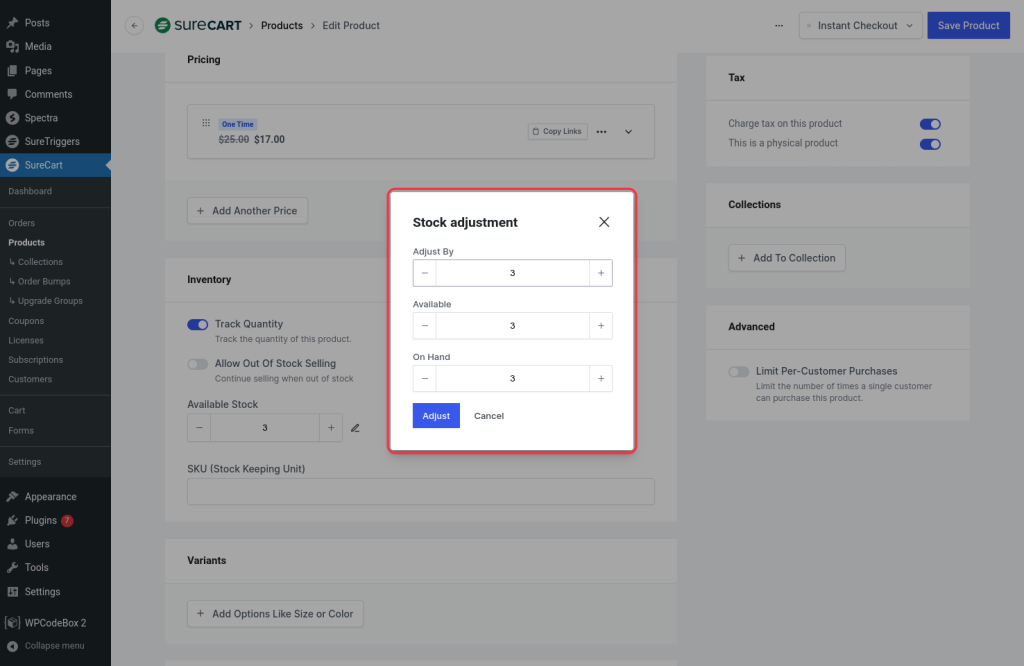This screenshot has height=666, width=1024.
Task: Click the back arrow next to SureCart logo
Action: click(134, 26)
